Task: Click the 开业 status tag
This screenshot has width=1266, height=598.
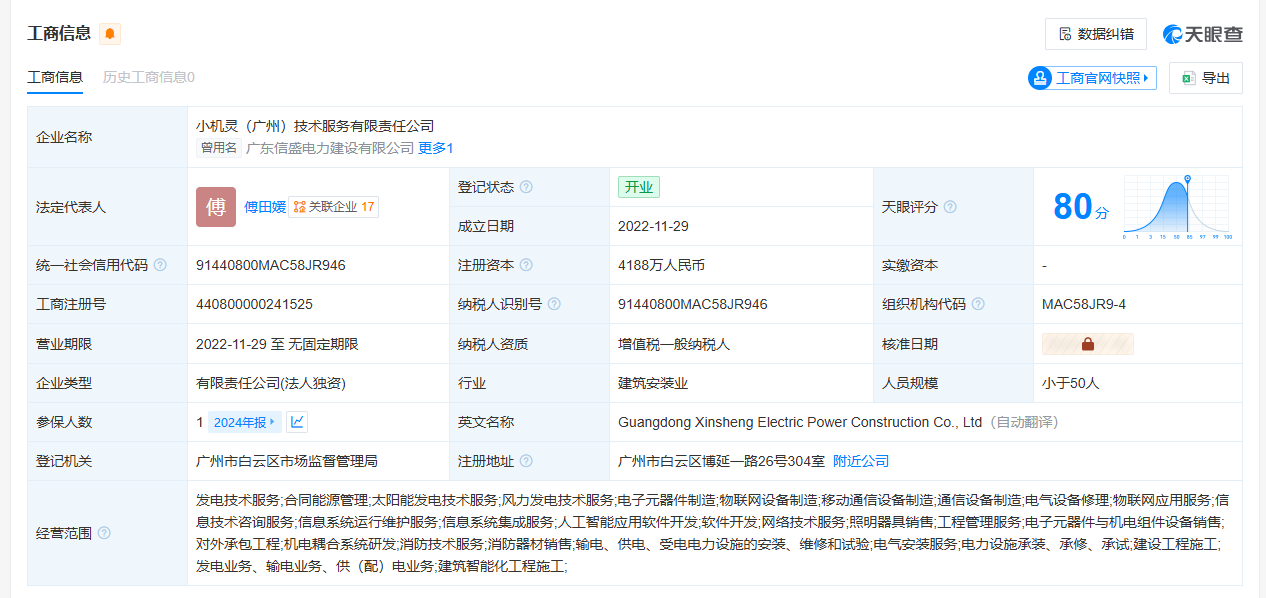Action: (x=639, y=187)
